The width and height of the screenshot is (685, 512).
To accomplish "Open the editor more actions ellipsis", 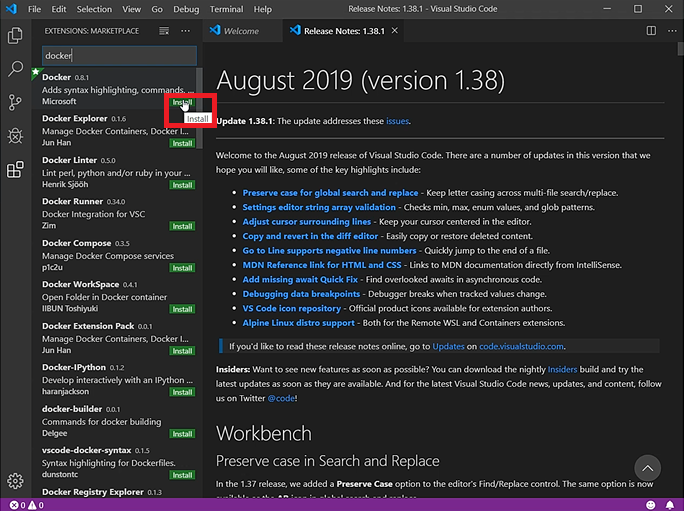I will click(672, 31).
